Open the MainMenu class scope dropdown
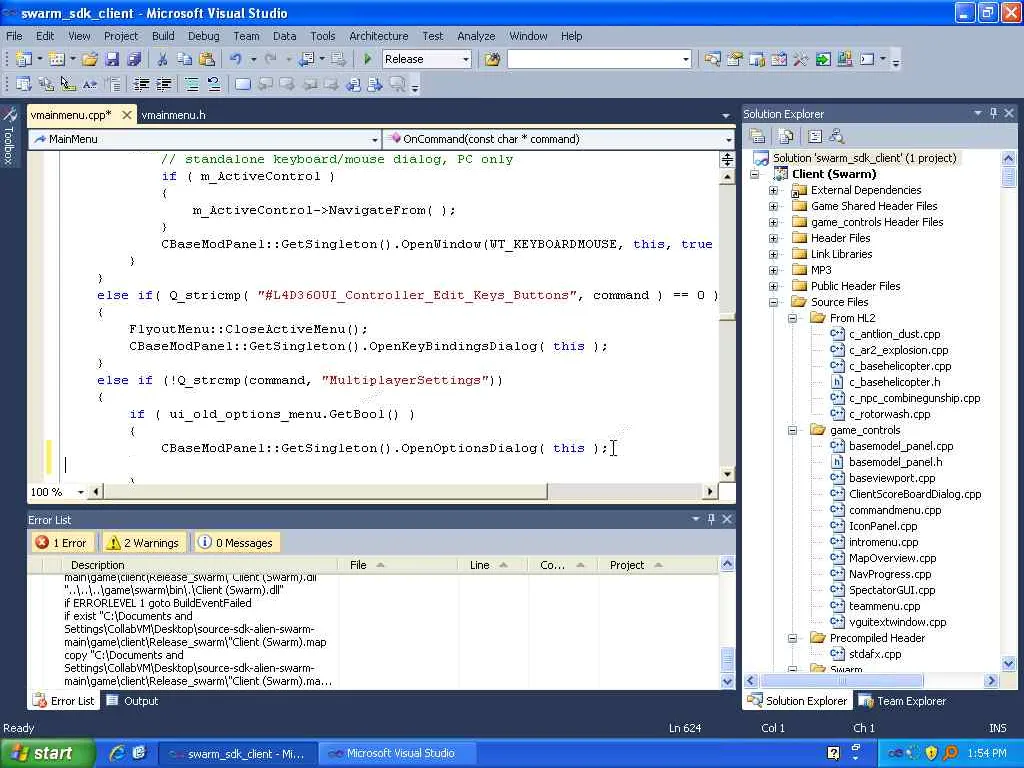The image size is (1024, 768). 374,139
